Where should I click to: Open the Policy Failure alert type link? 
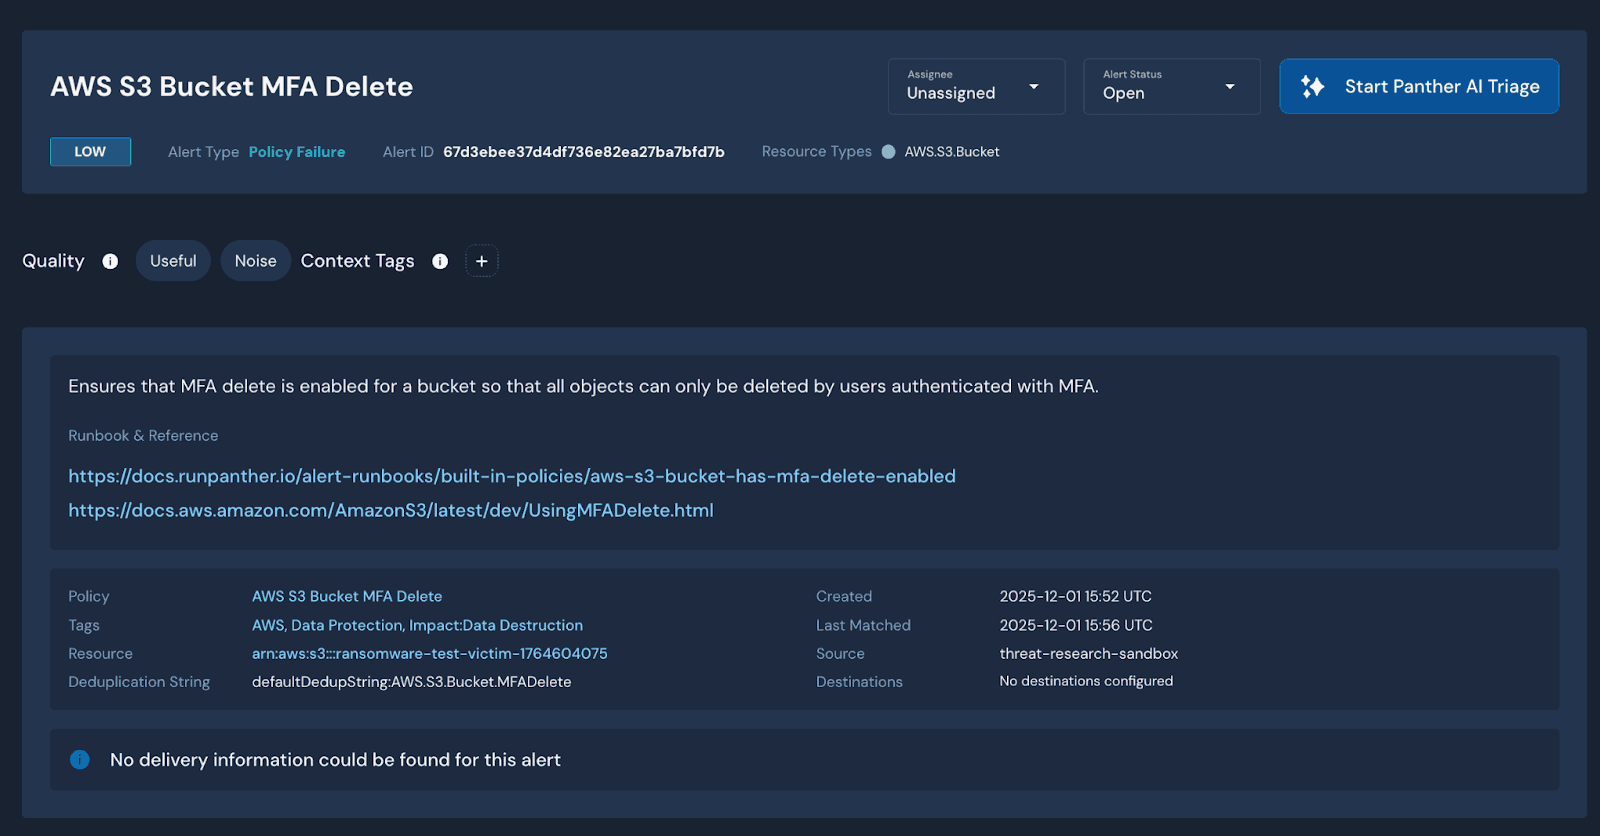pyautogui.click(x=297, y=152)
